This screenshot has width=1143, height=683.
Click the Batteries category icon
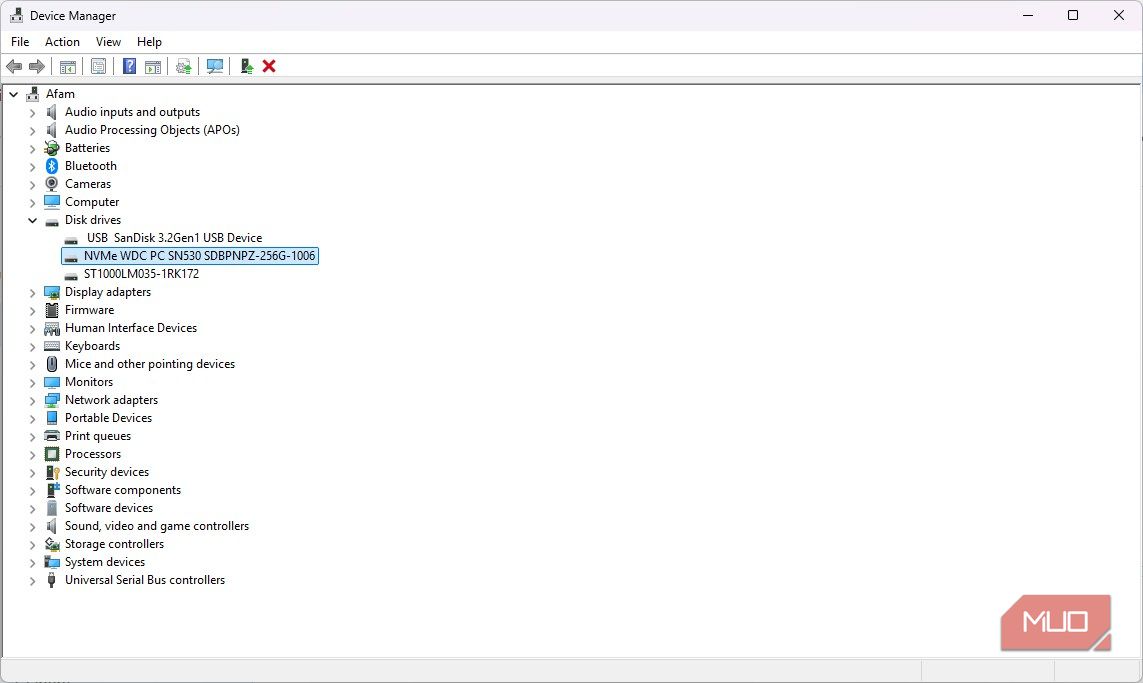coord(52,148)
